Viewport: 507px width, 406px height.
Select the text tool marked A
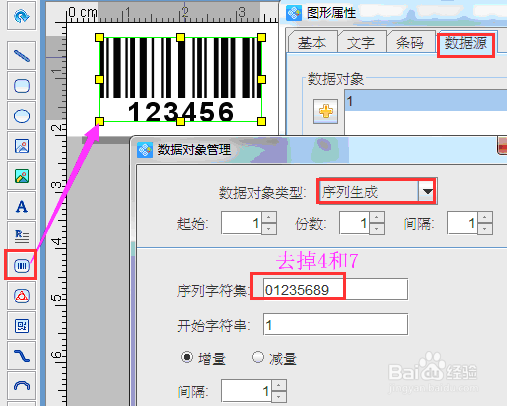coord(22,206)
